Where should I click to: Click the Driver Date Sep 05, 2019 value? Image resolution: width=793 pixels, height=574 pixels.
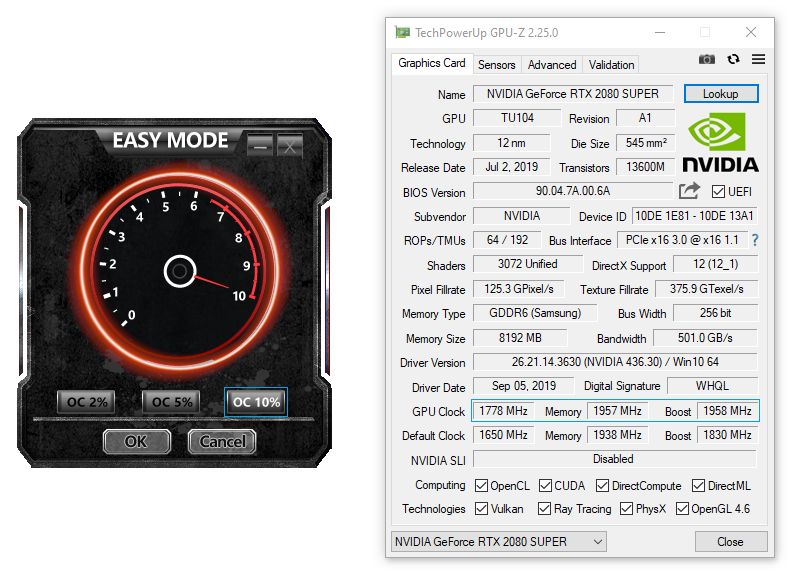click(x=523, y=386)
